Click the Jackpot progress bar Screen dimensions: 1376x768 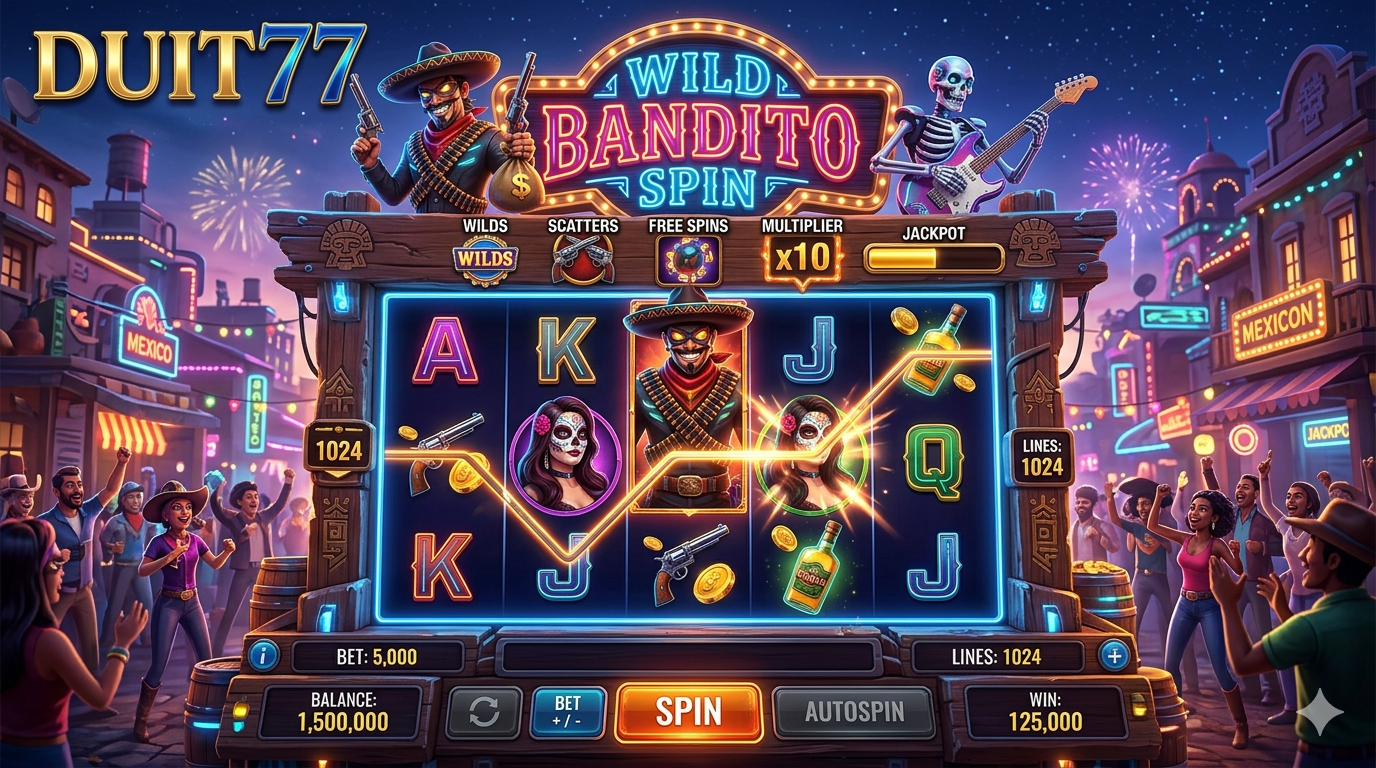933,259
